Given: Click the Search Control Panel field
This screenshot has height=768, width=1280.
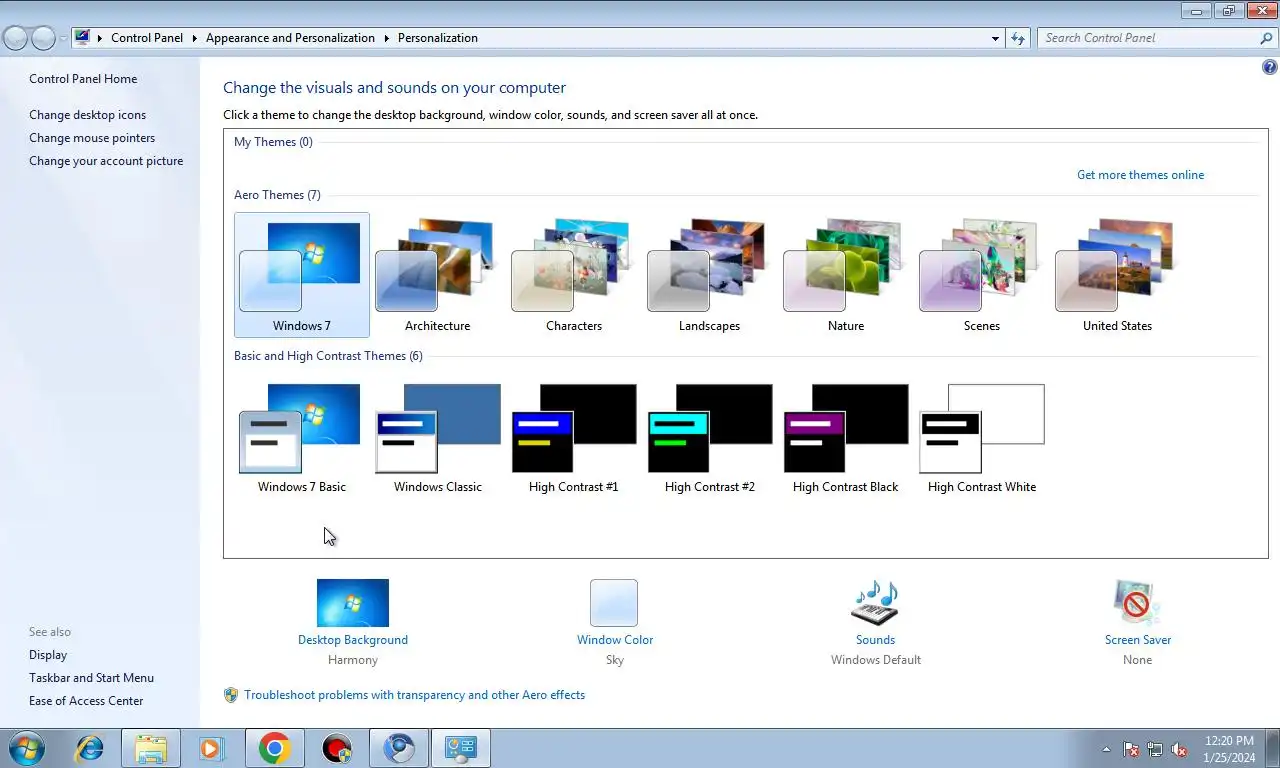Looking at the screenshot, I should click(1148, 38).
